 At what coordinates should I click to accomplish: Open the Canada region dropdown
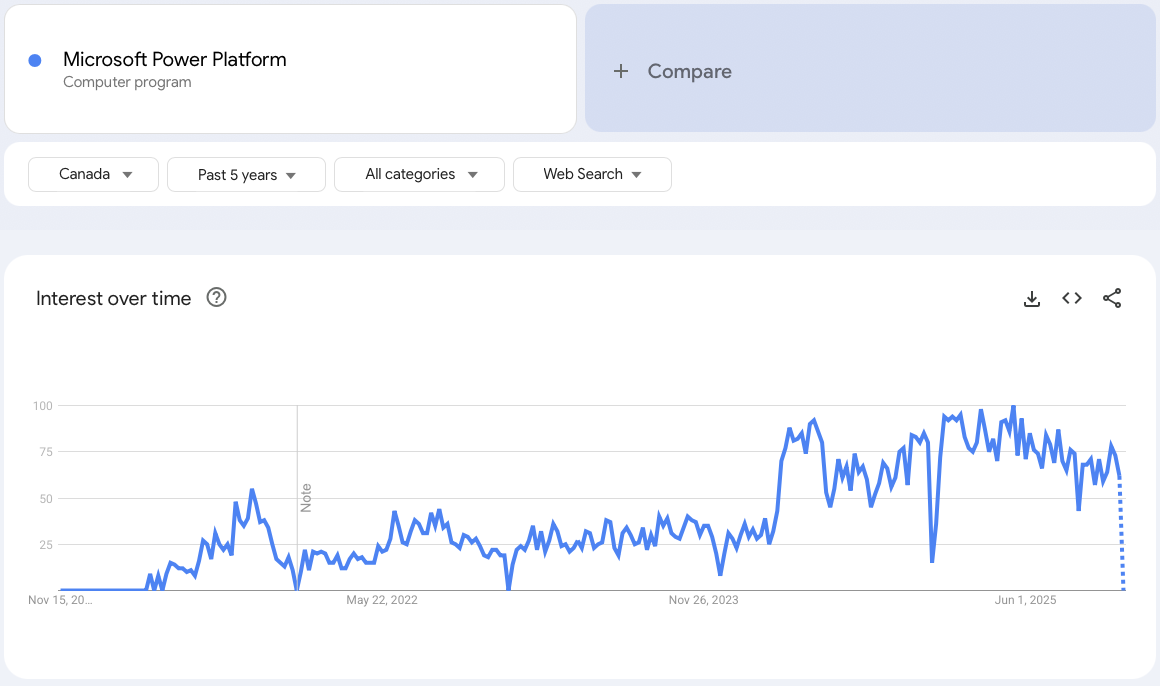point(94,174)
